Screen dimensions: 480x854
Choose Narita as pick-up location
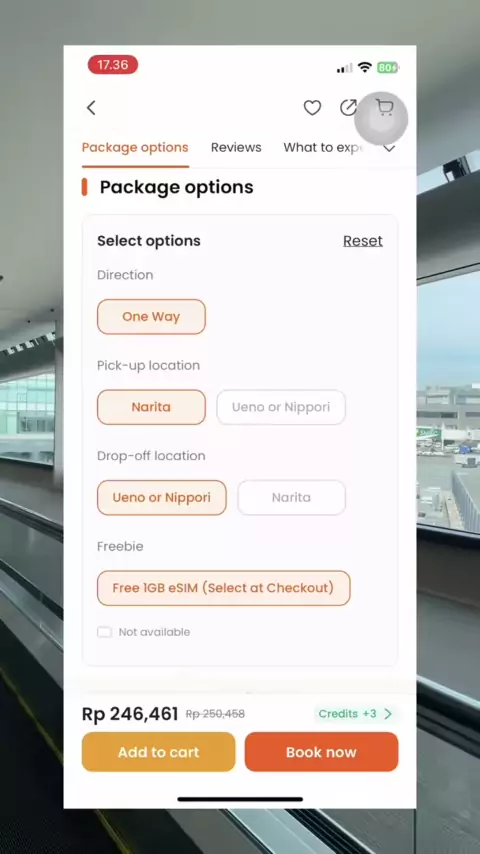tap(151, 407)
